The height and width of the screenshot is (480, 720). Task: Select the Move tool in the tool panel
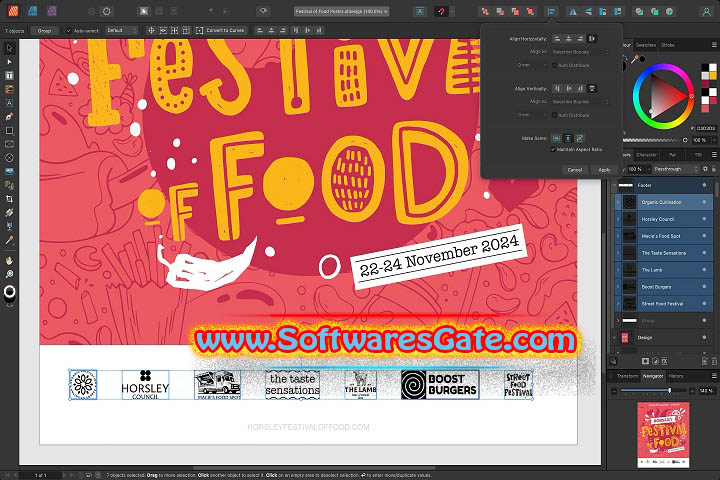(x=9, y=48)
